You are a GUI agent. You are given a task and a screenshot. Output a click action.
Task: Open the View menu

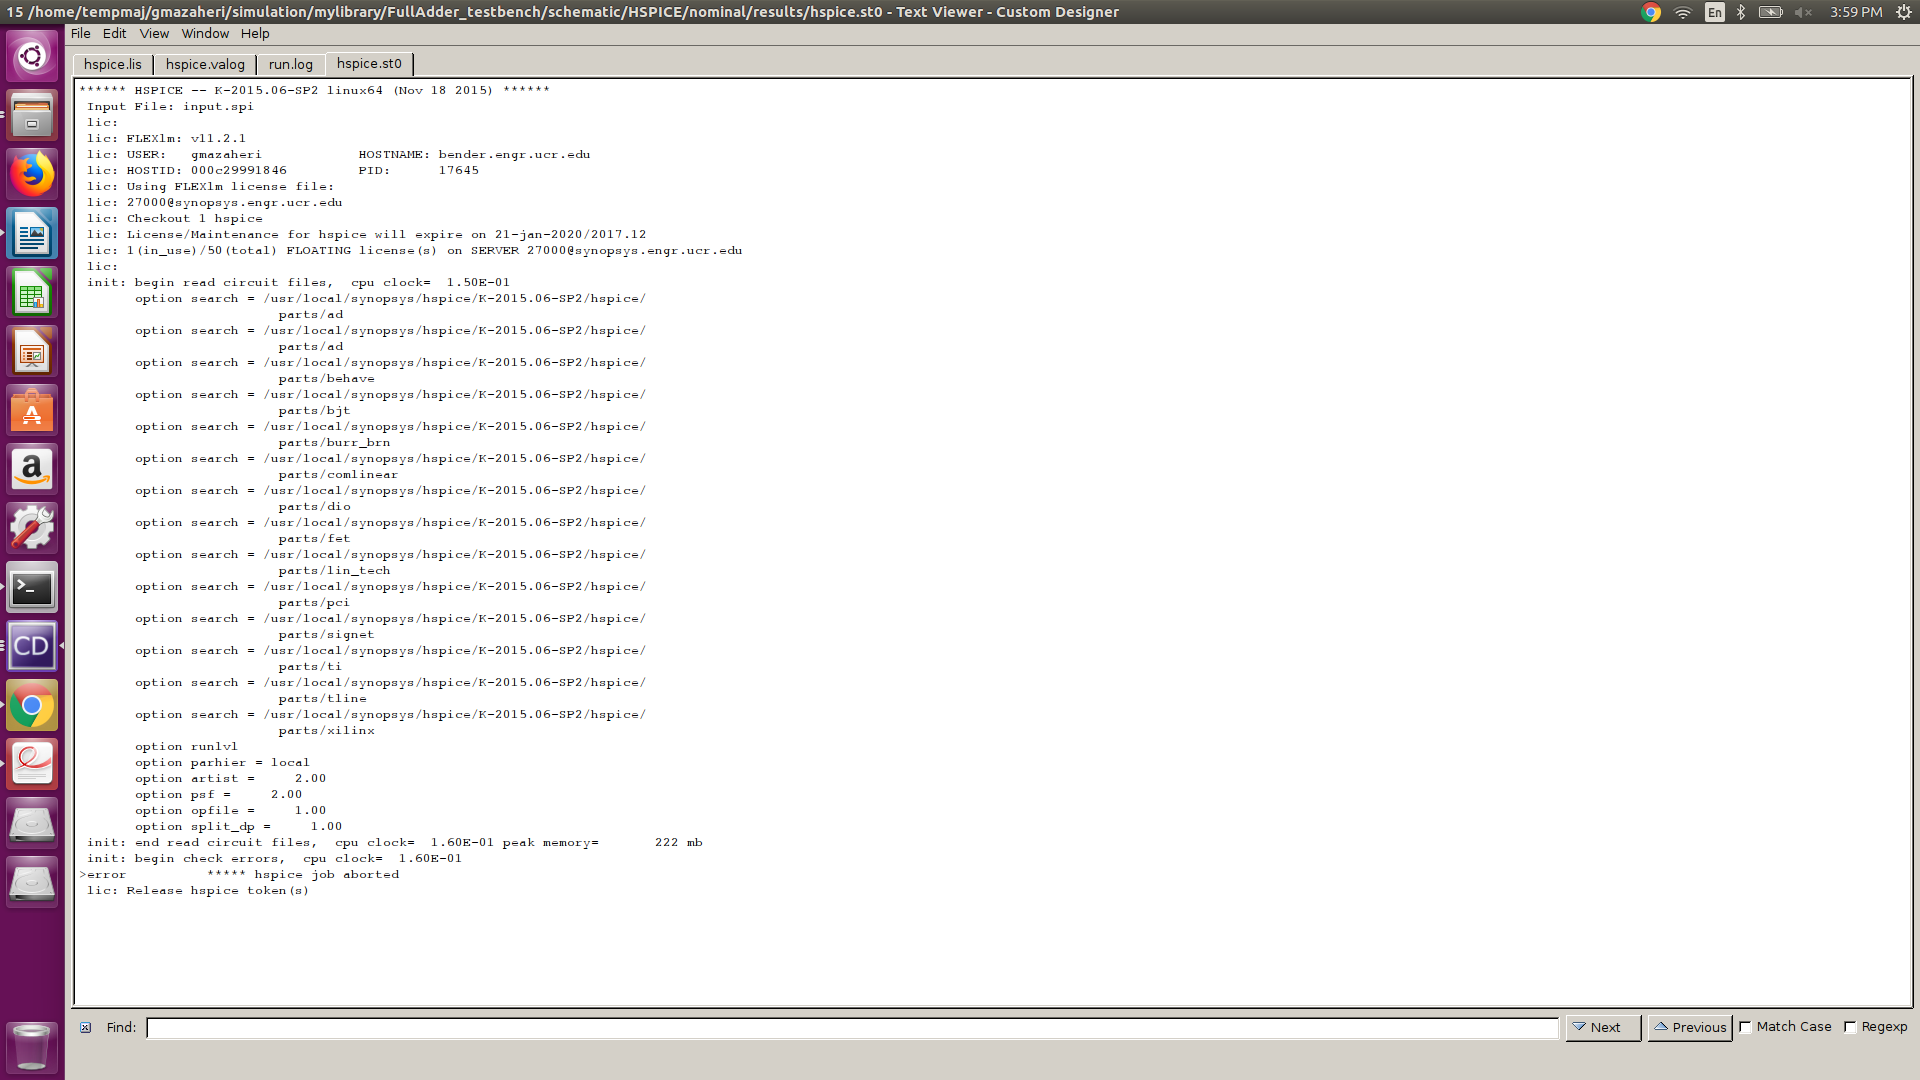(154, 33)
